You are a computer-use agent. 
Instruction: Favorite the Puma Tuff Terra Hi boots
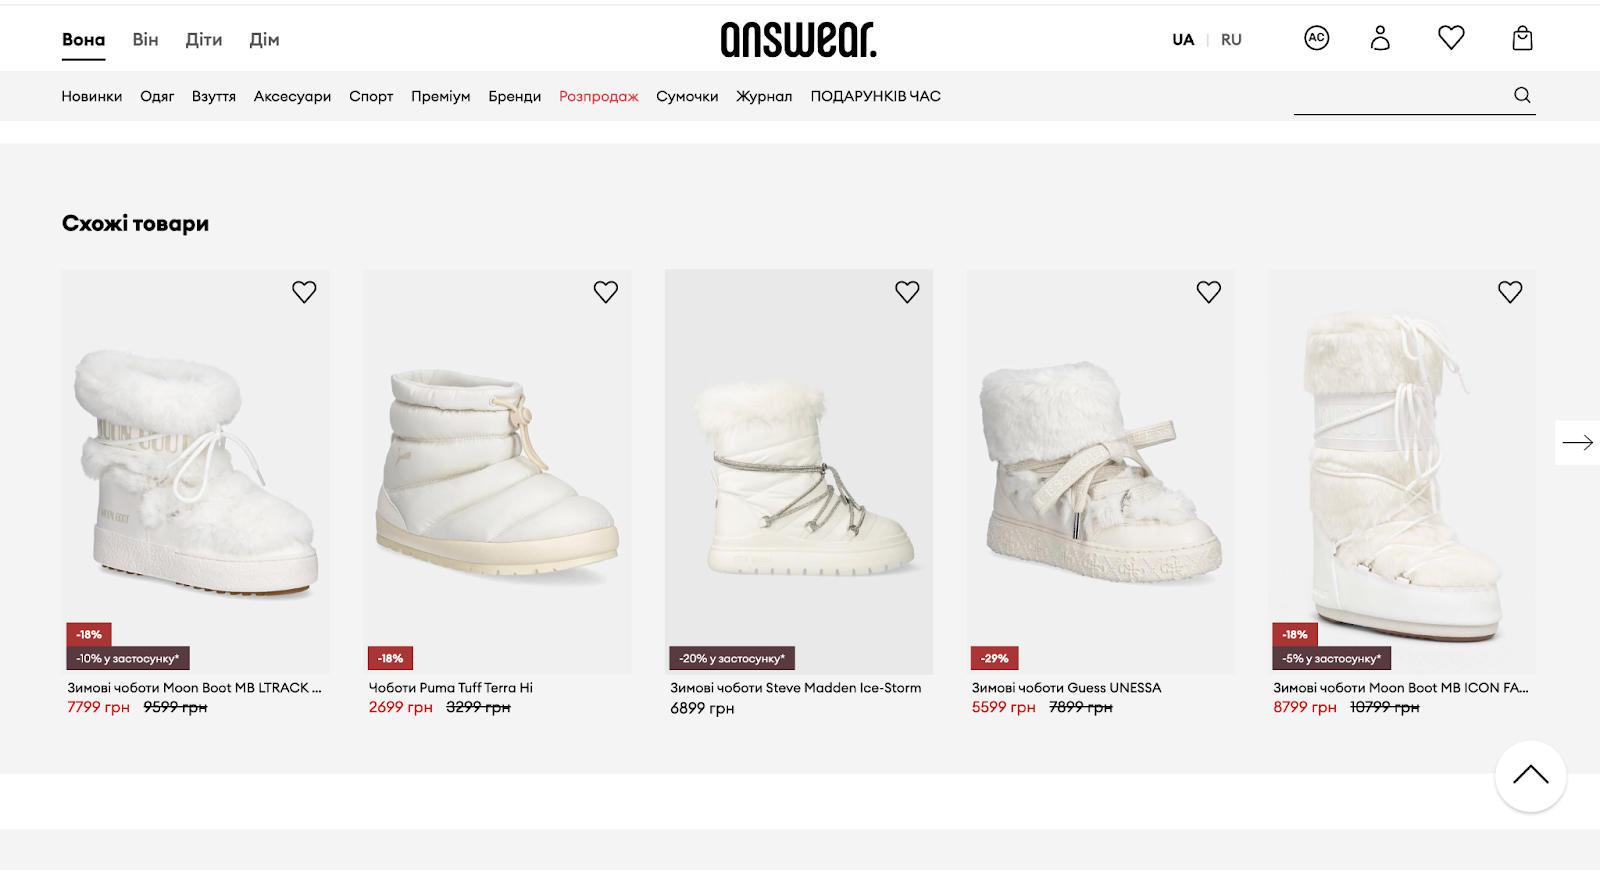606,292
